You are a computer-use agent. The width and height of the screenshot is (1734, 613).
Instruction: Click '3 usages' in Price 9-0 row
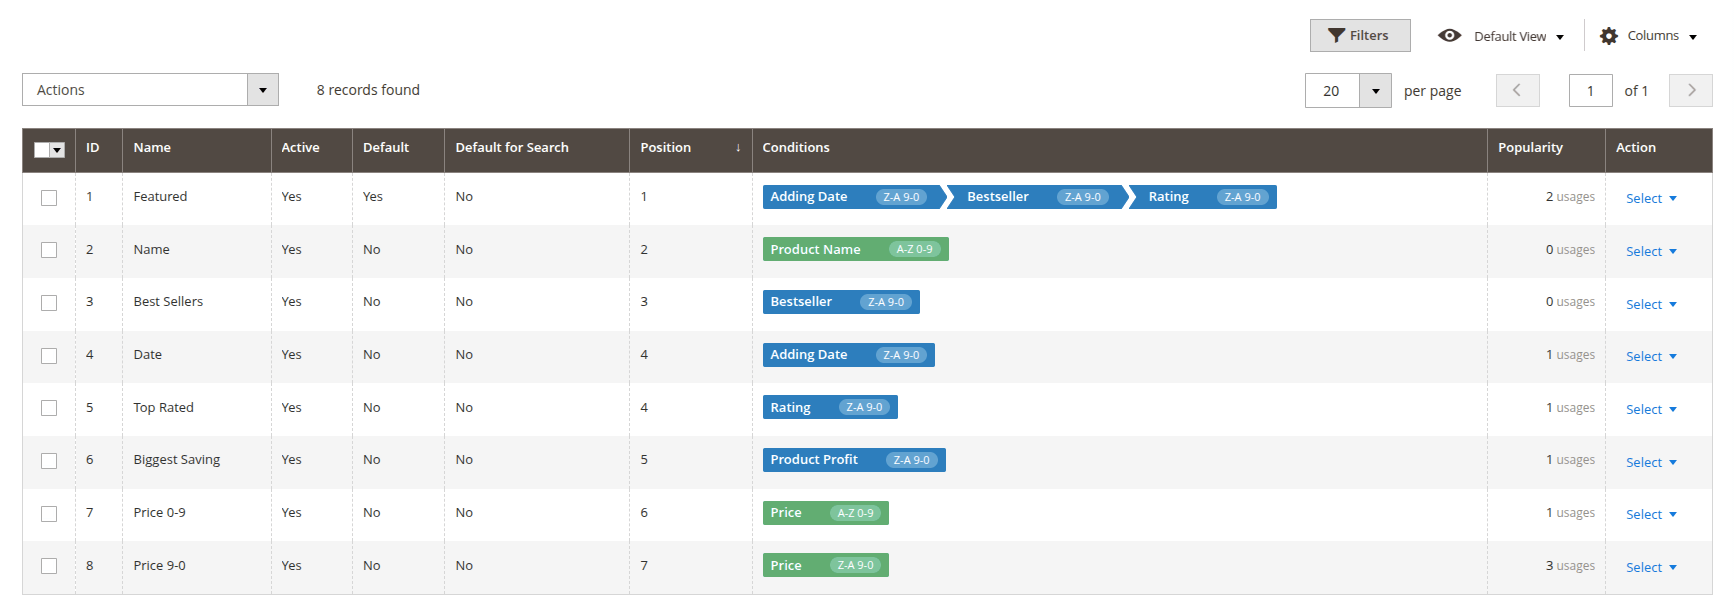click(1570, 565)
